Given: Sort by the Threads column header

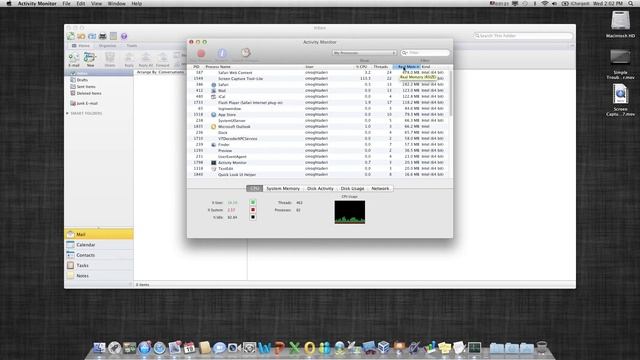Looking at the screenshot, I should [381, 67].
